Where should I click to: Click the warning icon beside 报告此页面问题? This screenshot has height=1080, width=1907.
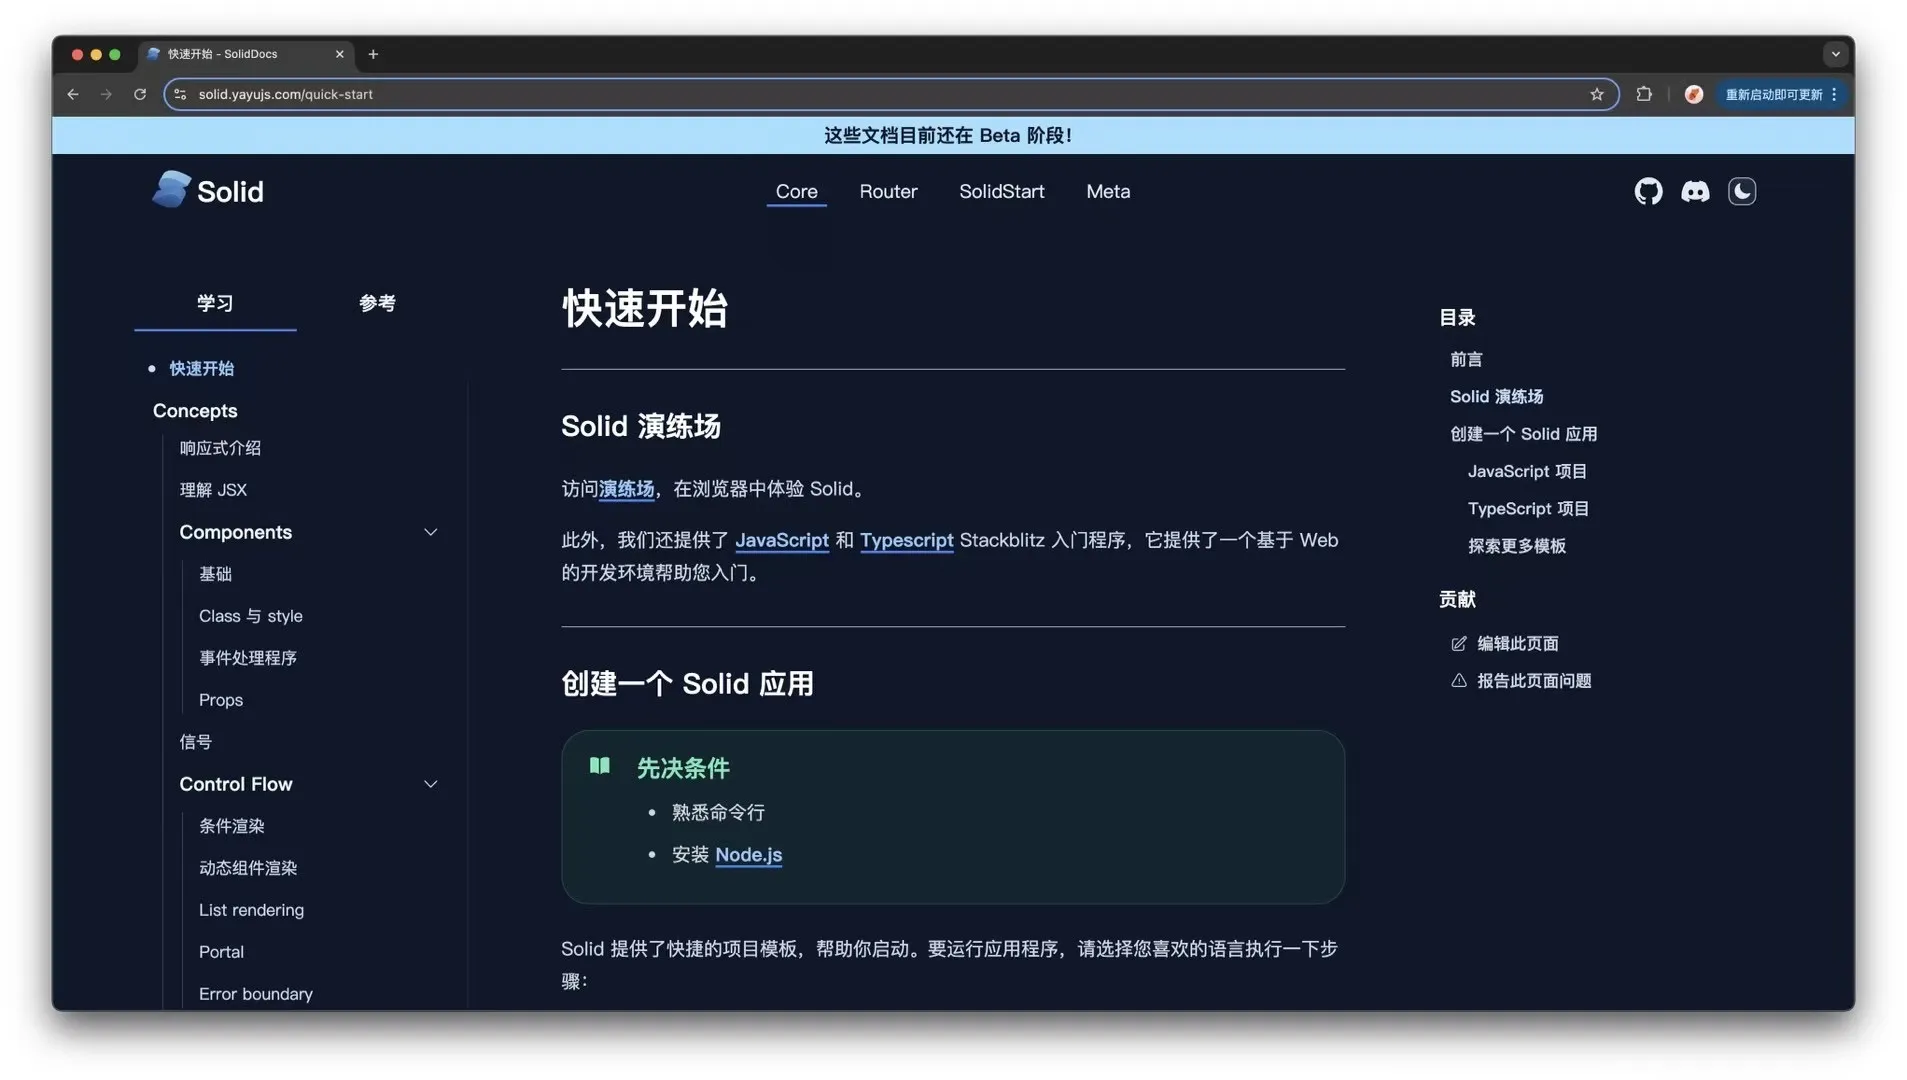[x=1458, y=680]
